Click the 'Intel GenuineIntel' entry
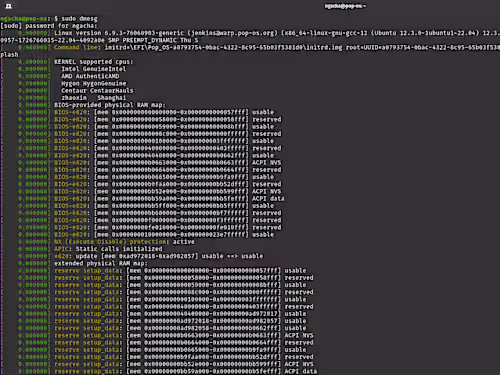This screenshot has height=375, width=500. 94,69
